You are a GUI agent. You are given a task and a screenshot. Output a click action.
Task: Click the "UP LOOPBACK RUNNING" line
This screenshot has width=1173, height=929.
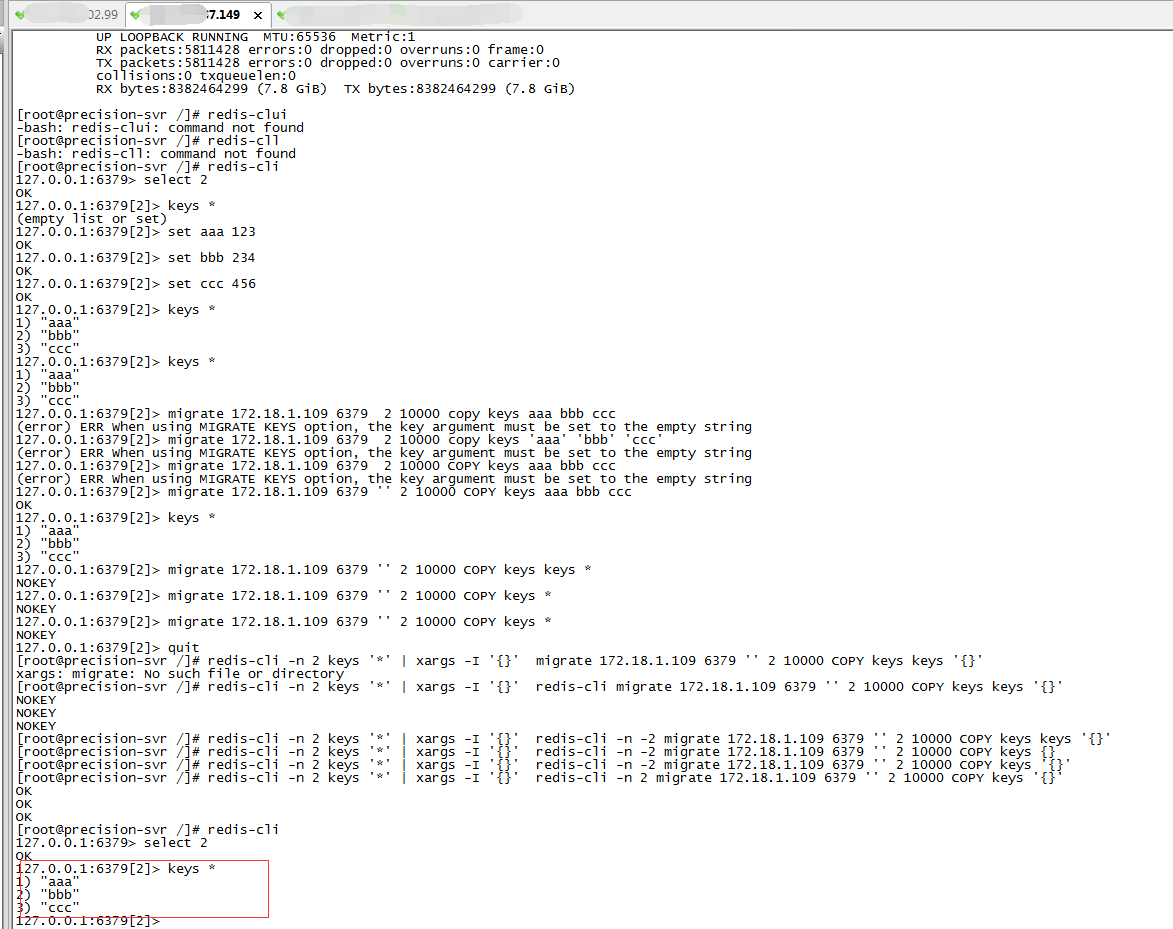click(x=172, y=37)
